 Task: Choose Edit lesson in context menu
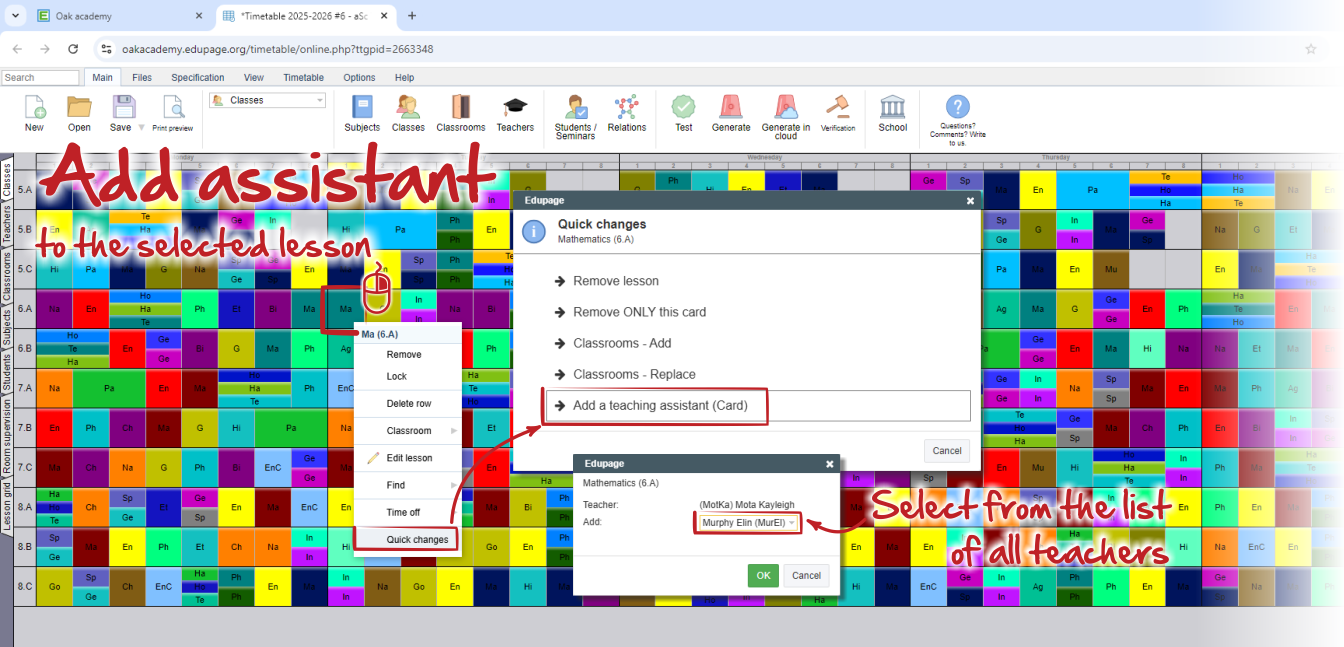point(408,458)
